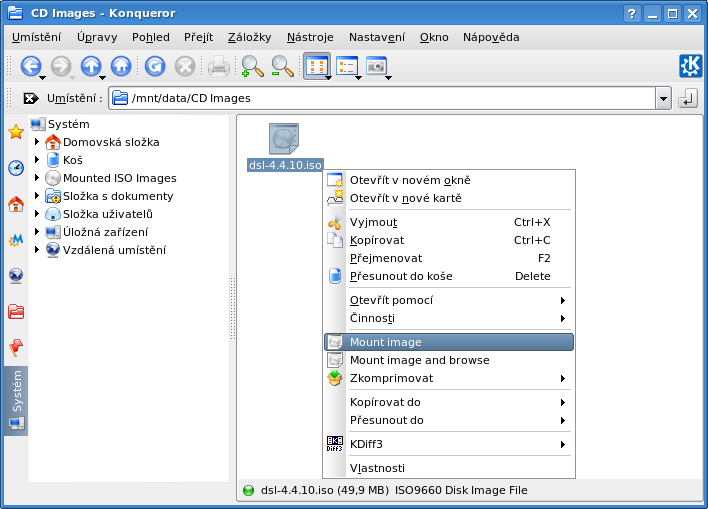This screenshot has width=708, height=509.
Task: Select Kopírovat from context menu
Action: click(449, 240)
